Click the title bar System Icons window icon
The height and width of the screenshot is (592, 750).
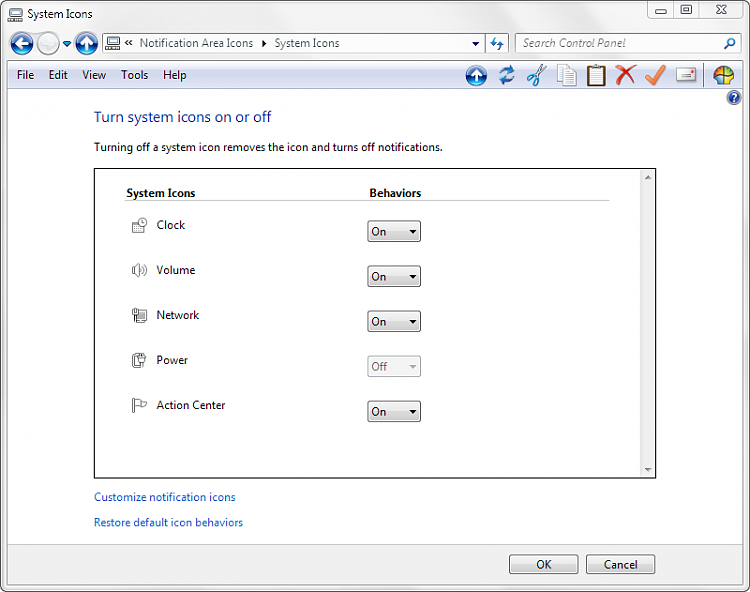point(15,14)
